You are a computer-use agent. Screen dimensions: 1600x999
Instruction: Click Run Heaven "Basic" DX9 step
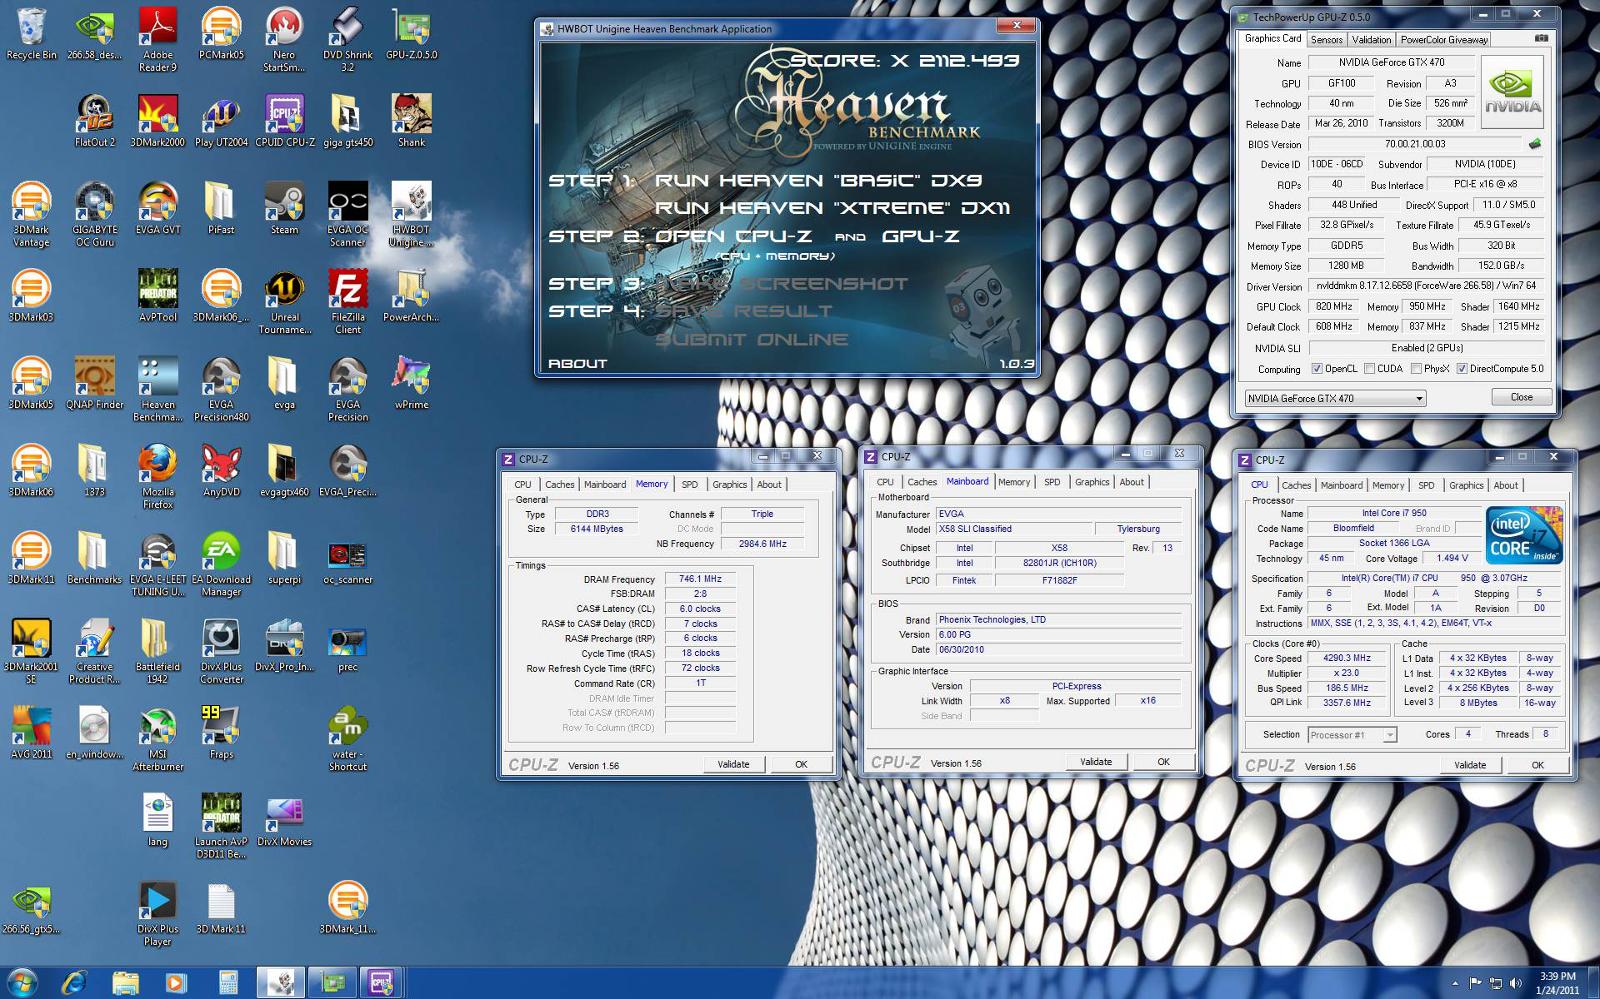coord(818,181)
